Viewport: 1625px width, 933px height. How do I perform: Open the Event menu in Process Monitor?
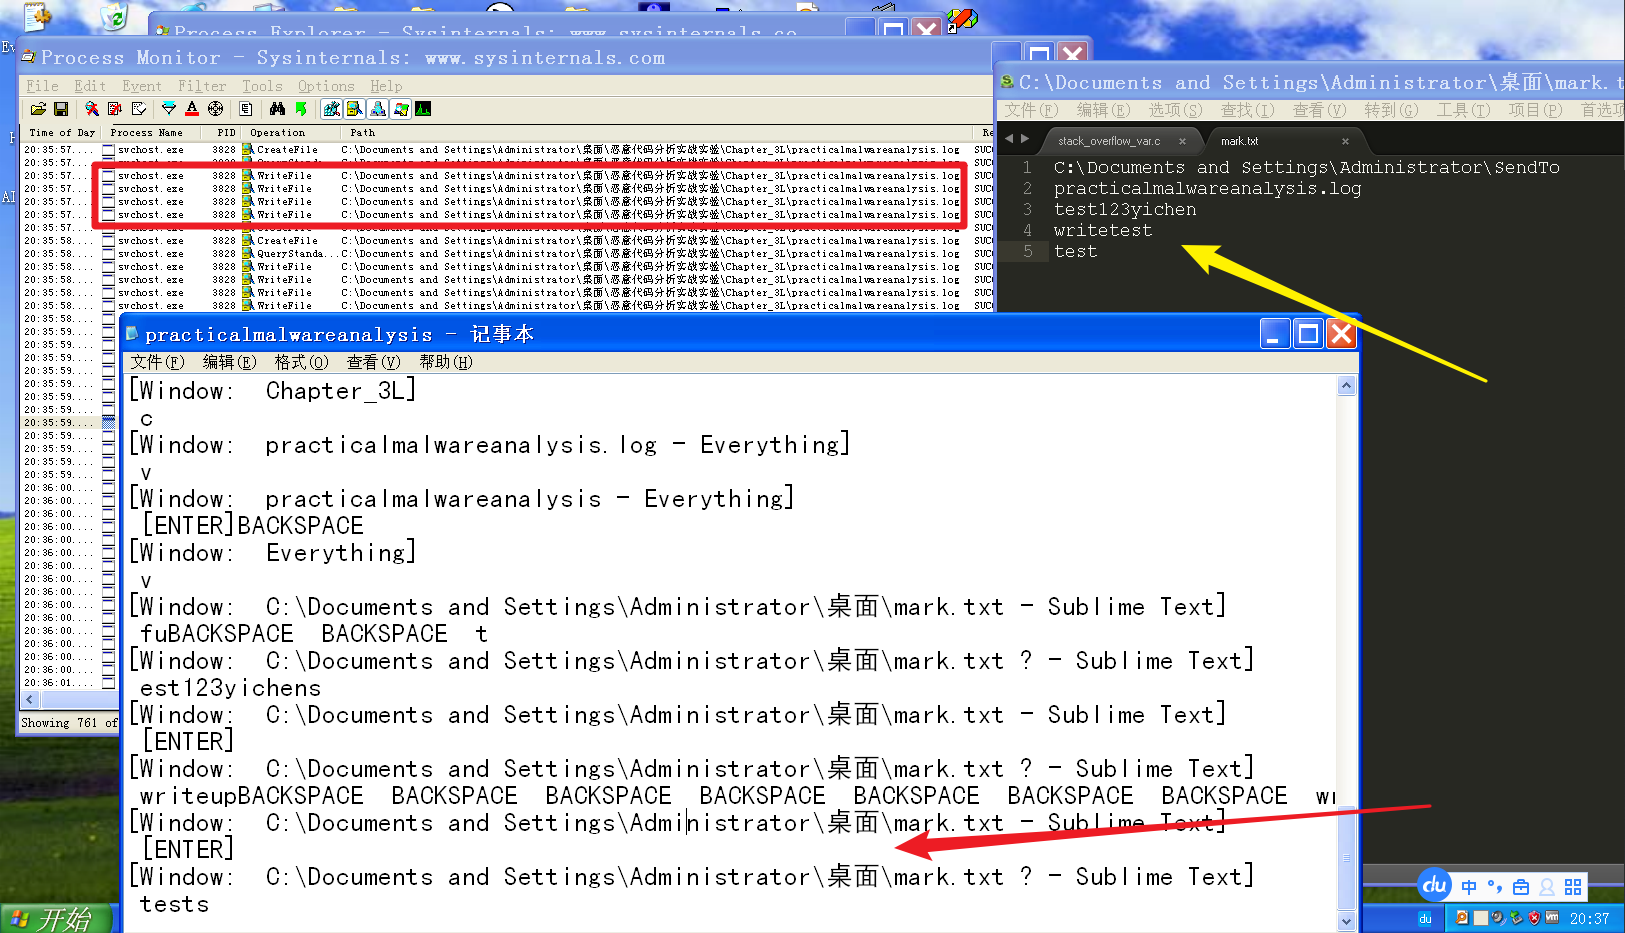tap(142, 86)
